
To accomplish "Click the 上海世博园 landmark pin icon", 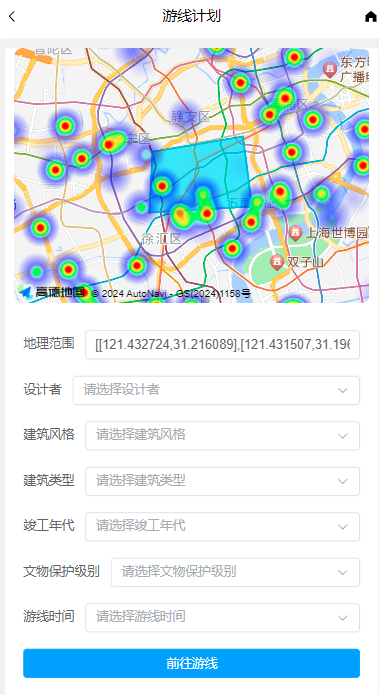I will [296, 232].
